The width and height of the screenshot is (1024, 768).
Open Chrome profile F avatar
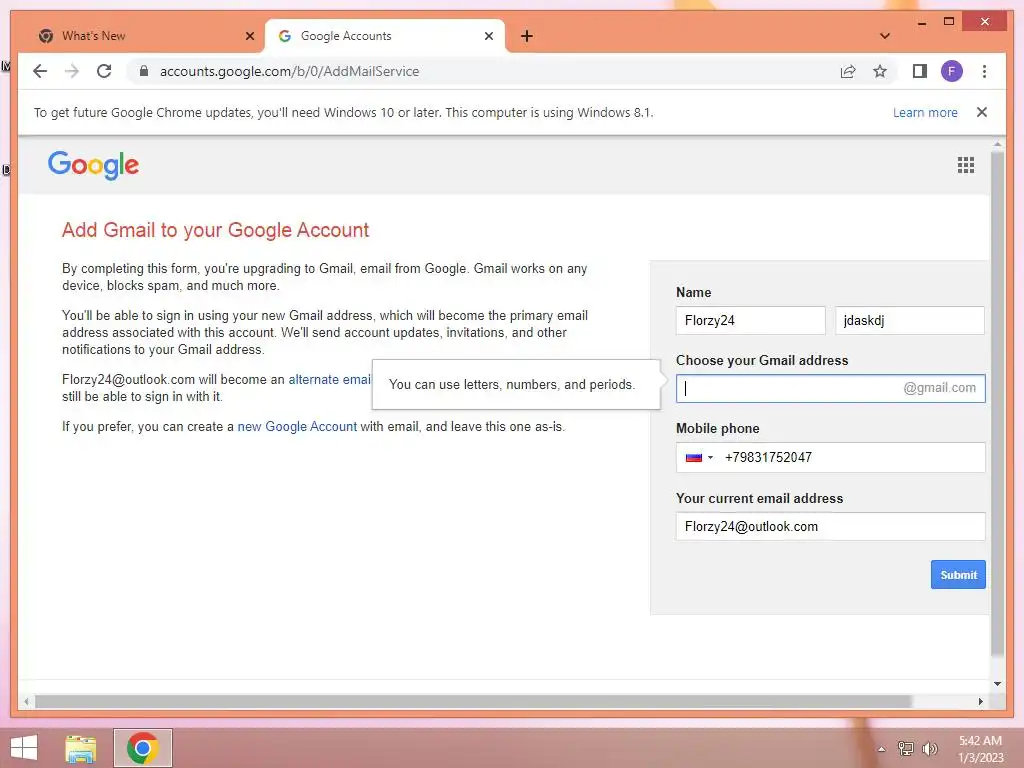click(952, 71)
